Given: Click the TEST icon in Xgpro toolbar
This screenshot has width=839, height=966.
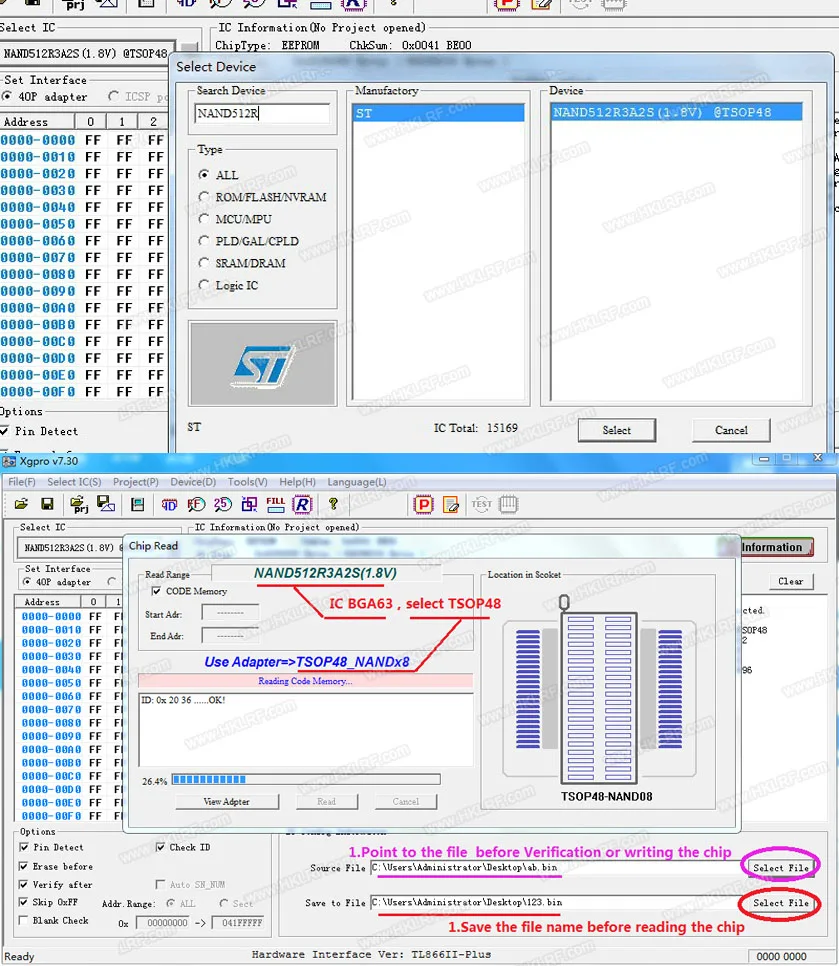Looking at the screenshot, I should click(x=482, y=505).
